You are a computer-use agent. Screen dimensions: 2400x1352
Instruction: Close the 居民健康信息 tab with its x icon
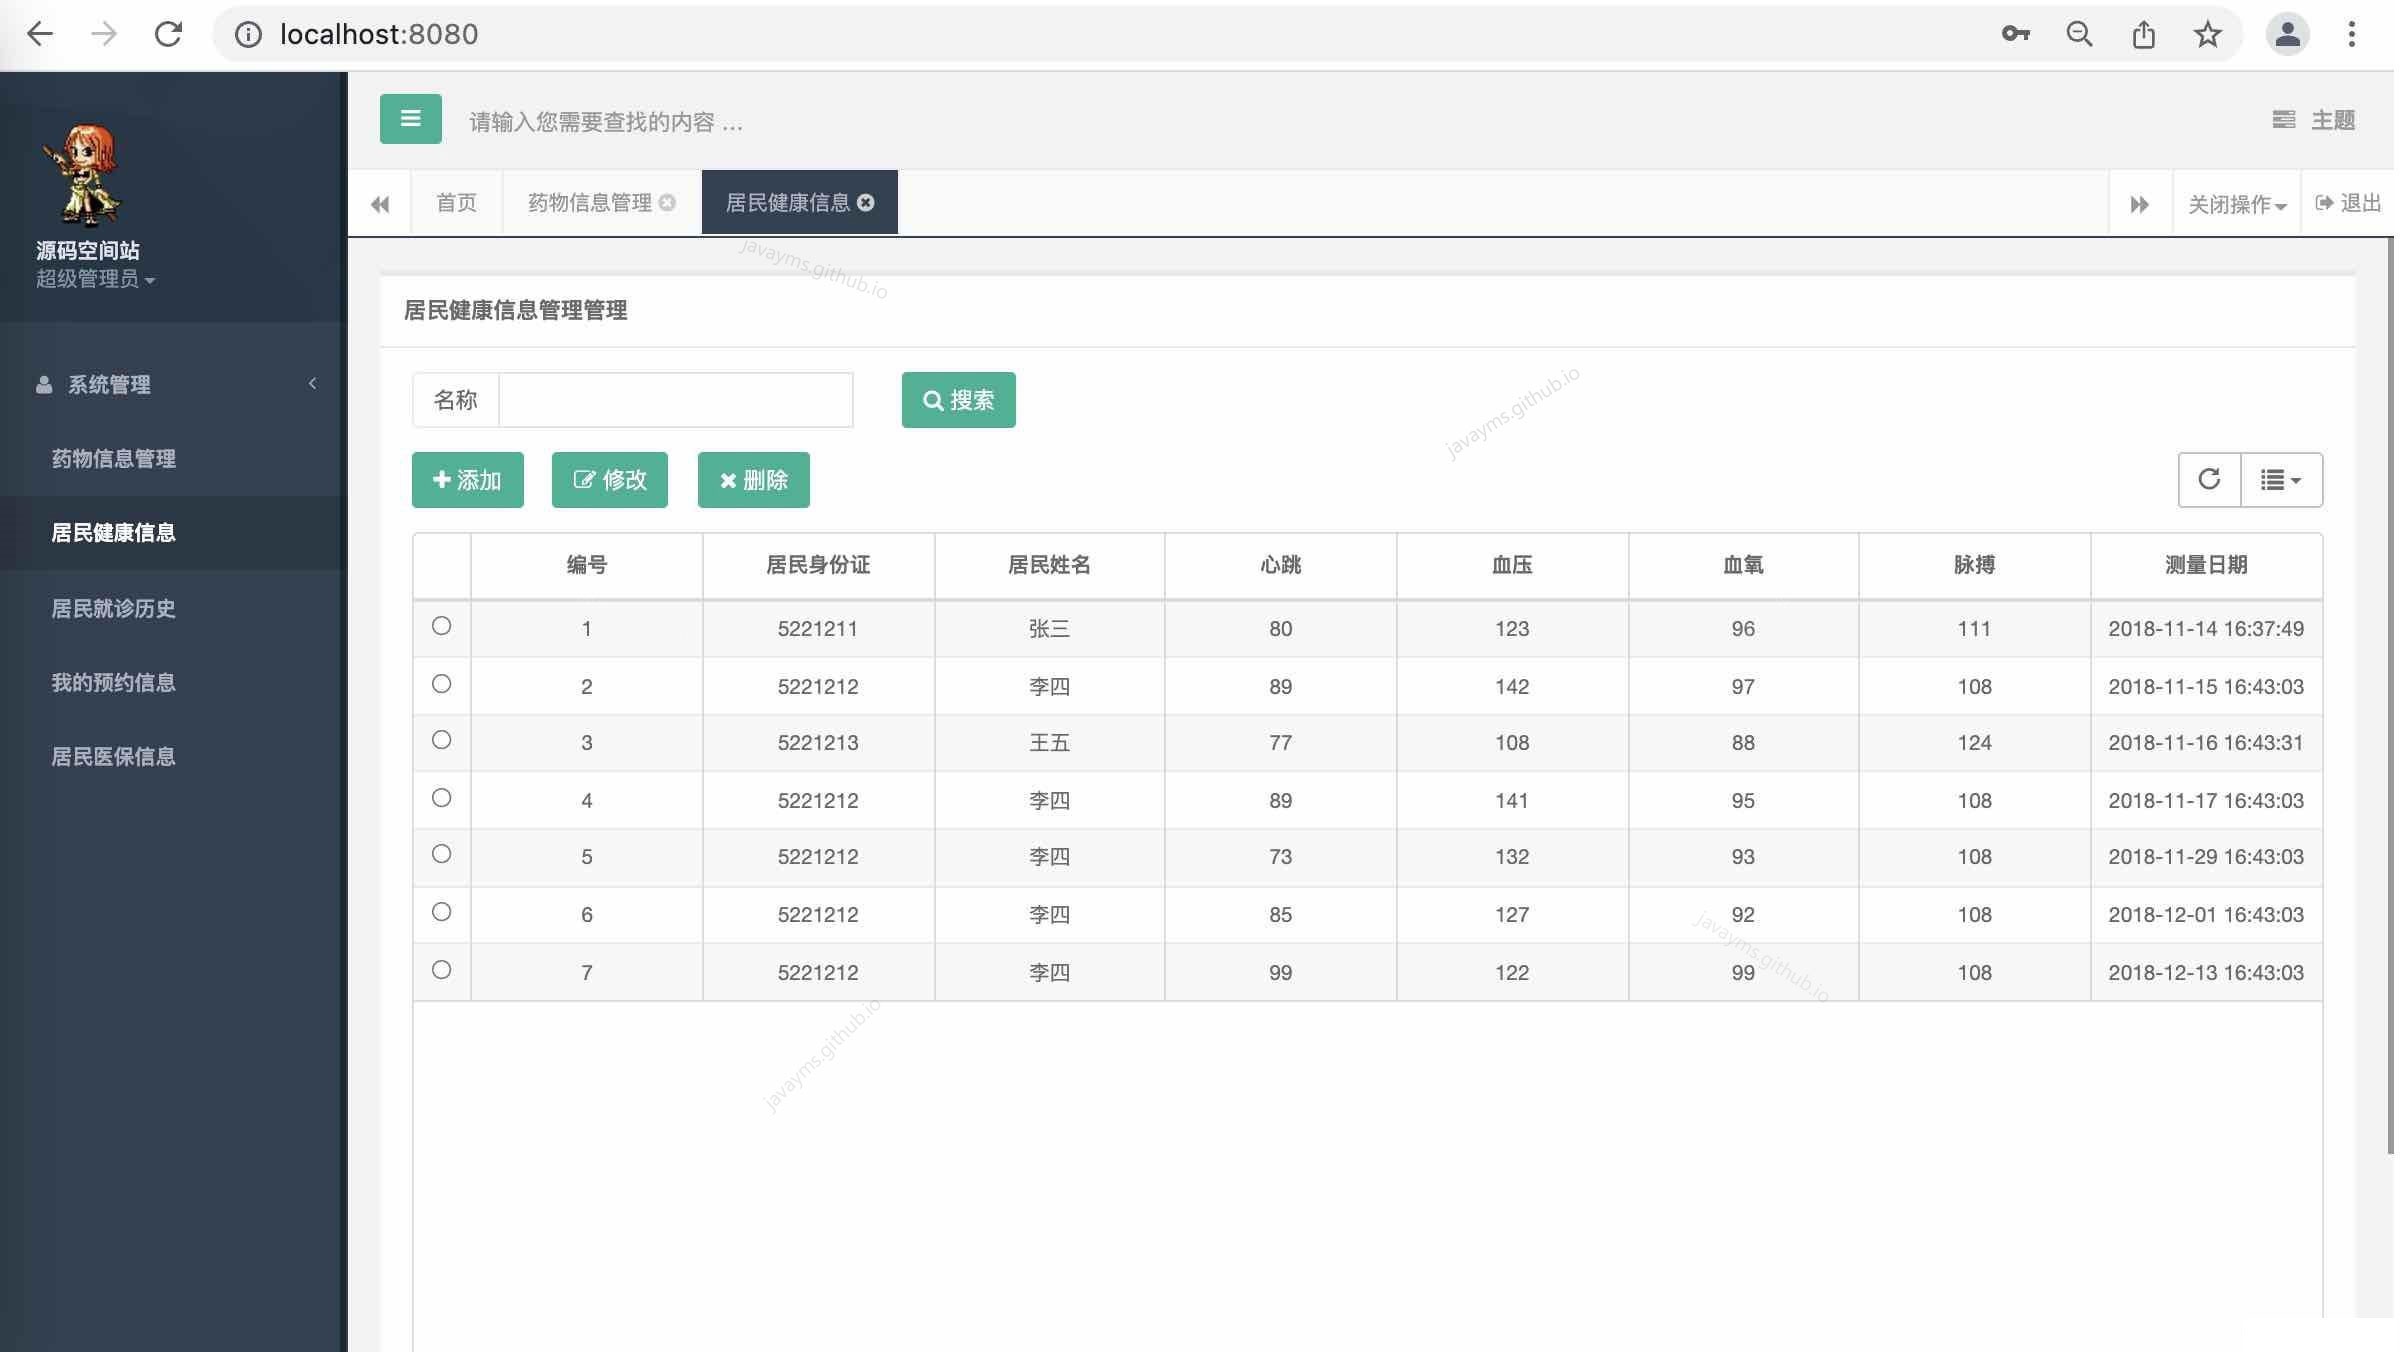(x=866, y=203)
